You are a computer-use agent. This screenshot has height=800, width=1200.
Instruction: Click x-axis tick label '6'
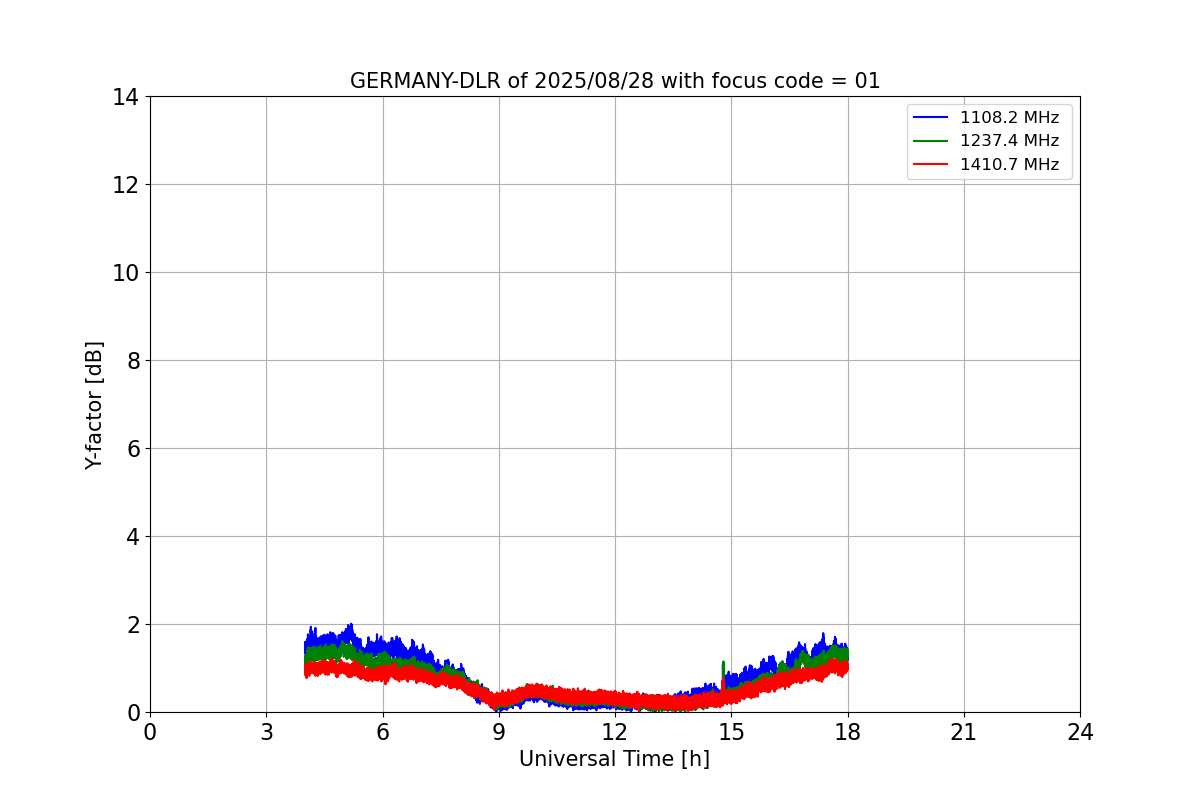(382, 733)
